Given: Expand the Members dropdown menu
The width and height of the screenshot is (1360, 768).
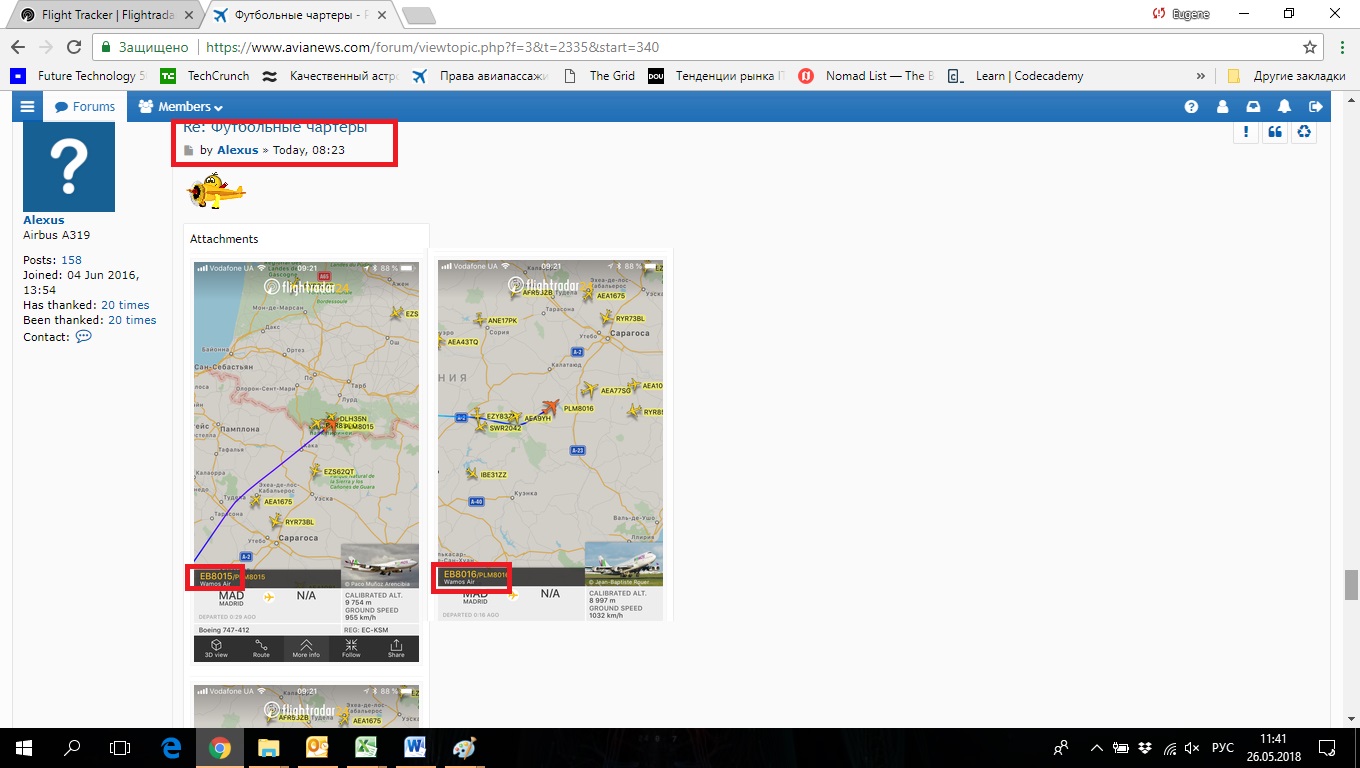Looking at the screenshot, I should [x=181, y=107].
